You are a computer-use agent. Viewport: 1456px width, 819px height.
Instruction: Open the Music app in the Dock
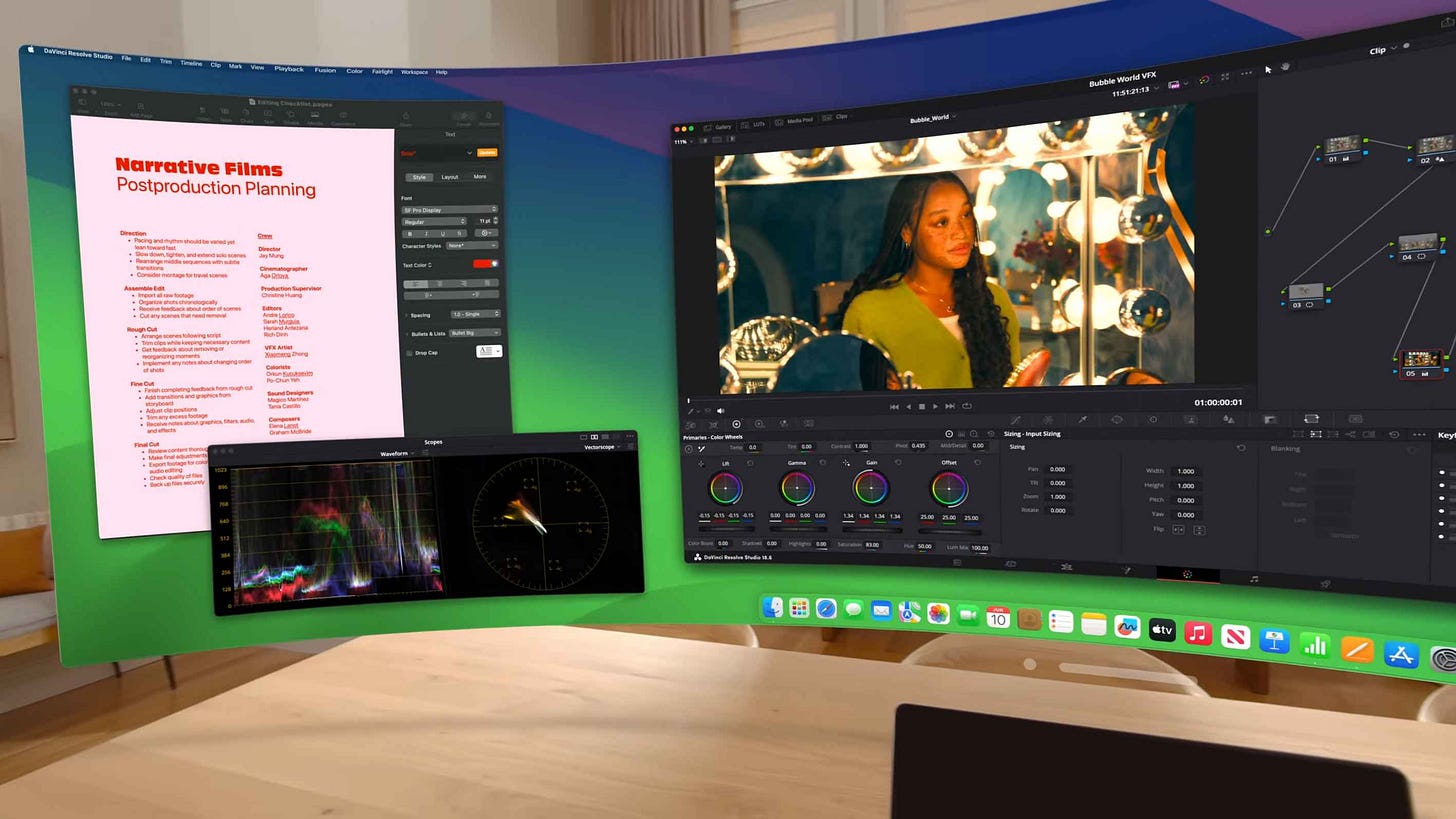pos(1198,632)
